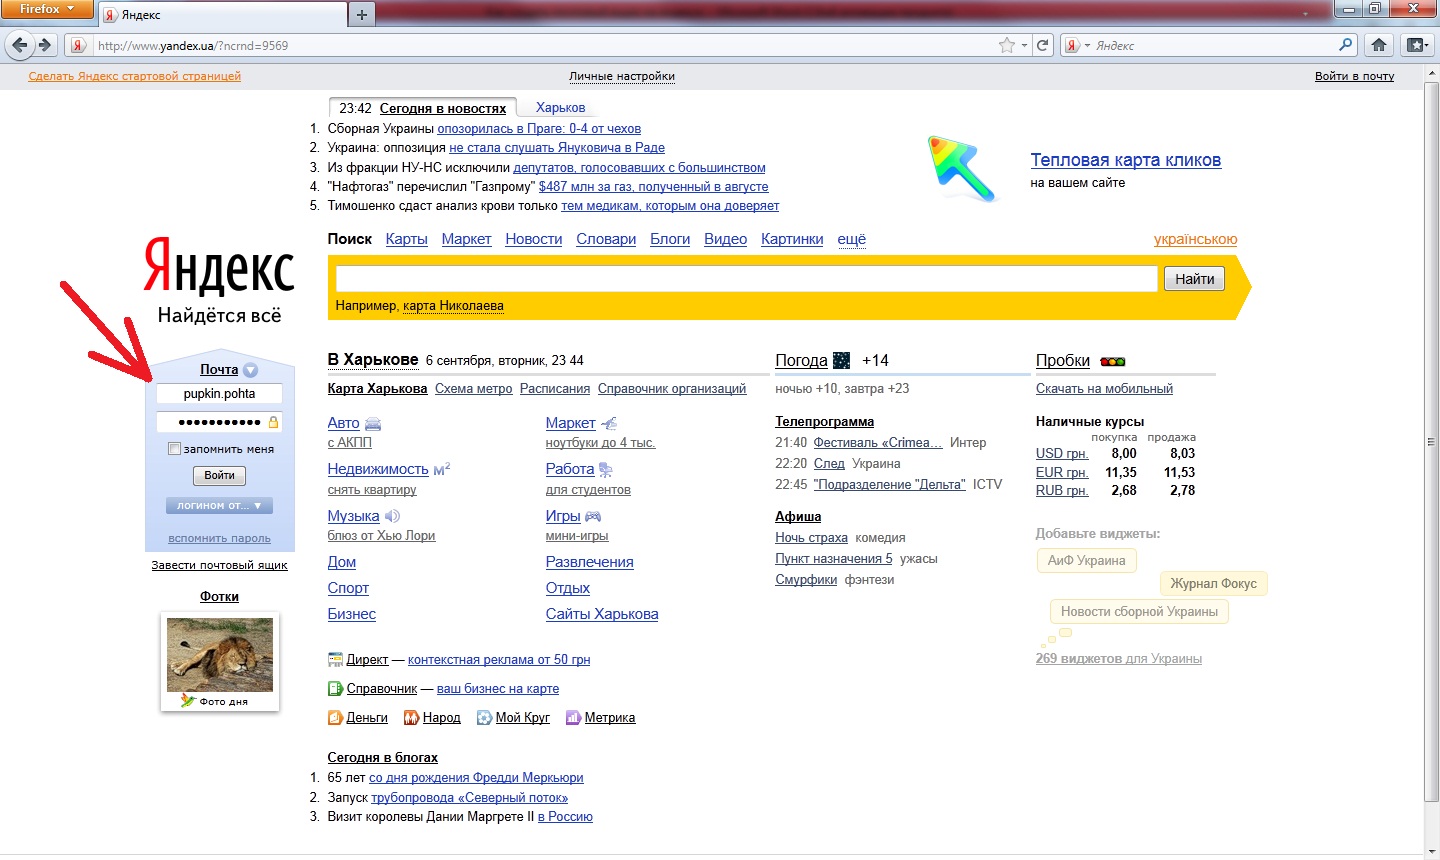The image size is (1440, 860).
Task: Open the USD грн. exchange rate link
Action: tap(1062, 453)
